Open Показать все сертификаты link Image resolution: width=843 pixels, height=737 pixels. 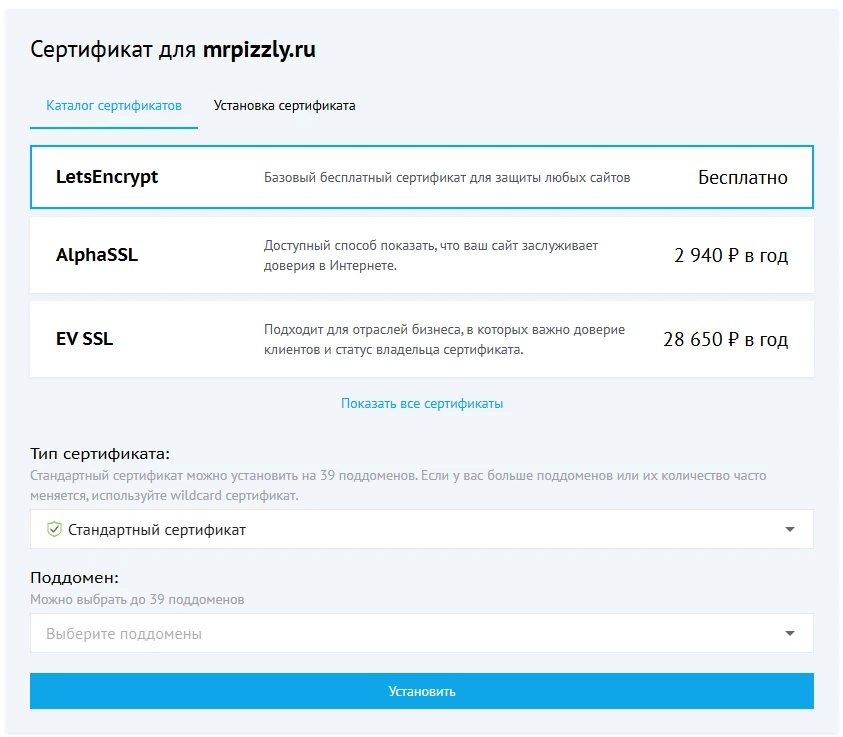(x=421, y=405)
